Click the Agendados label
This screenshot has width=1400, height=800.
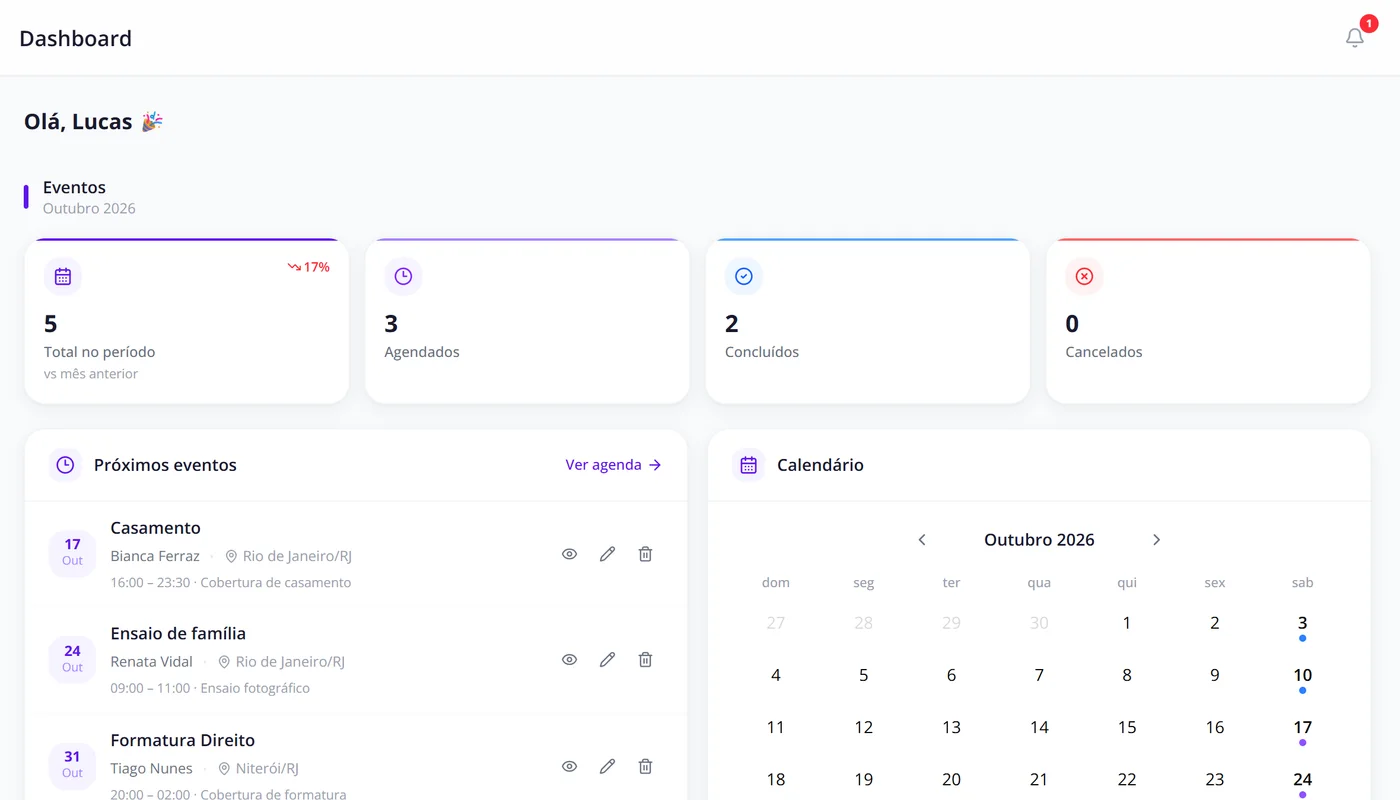coord(422,352)
